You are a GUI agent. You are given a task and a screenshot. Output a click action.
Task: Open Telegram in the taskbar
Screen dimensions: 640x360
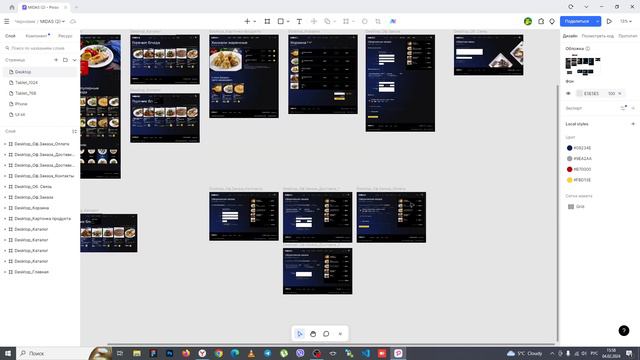click(x=267, y=353)
